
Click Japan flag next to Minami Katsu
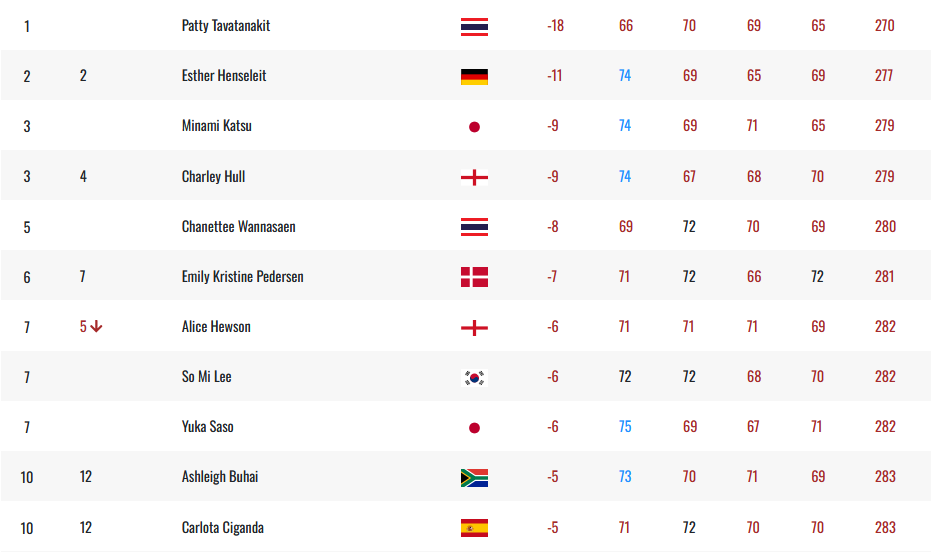[x=474, y=127]
